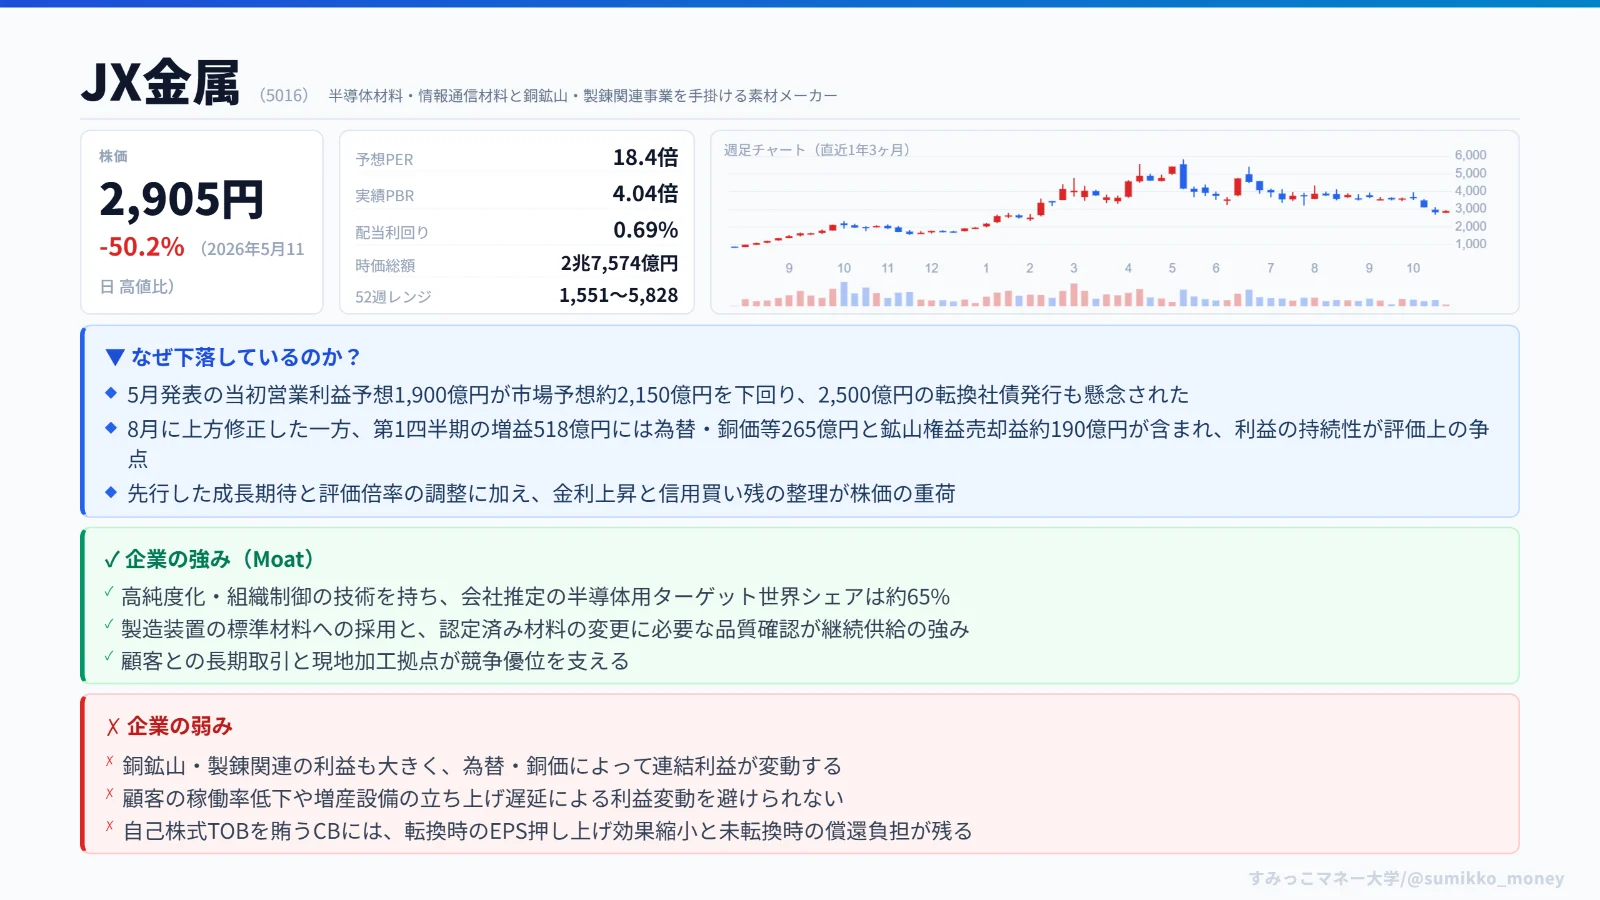Screen dimensions: 1600x900
Task: Click the 実績PBR label
Action: [x=384, y=196]
